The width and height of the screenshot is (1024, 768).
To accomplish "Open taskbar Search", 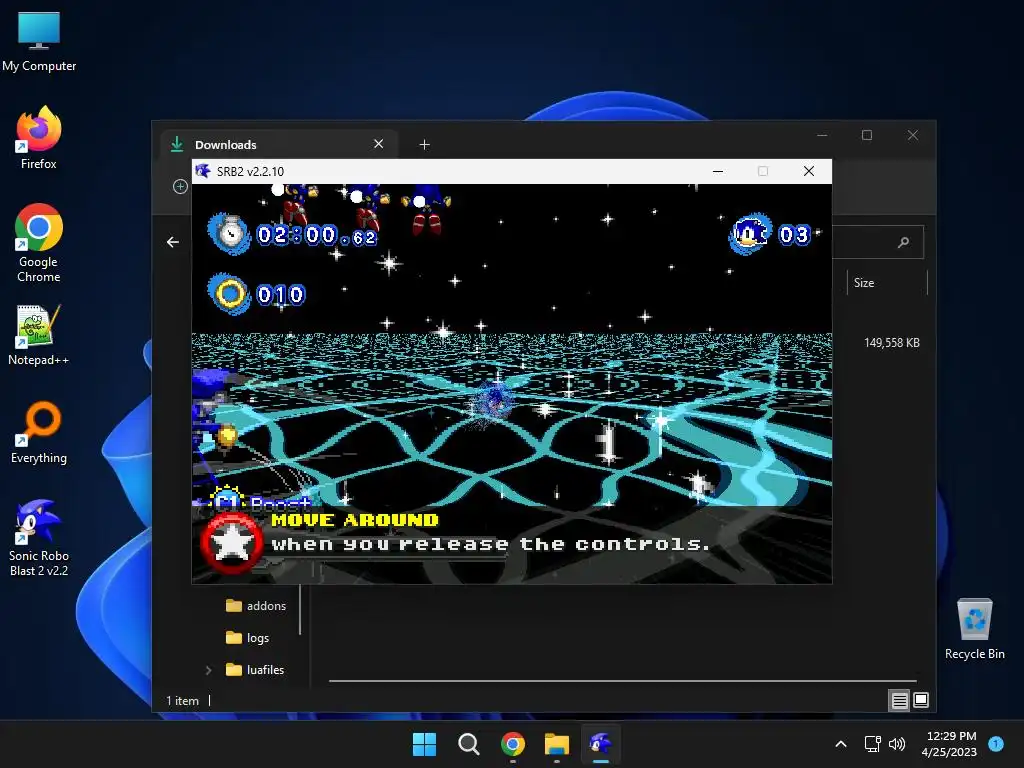I will click(x=468, y=744).
